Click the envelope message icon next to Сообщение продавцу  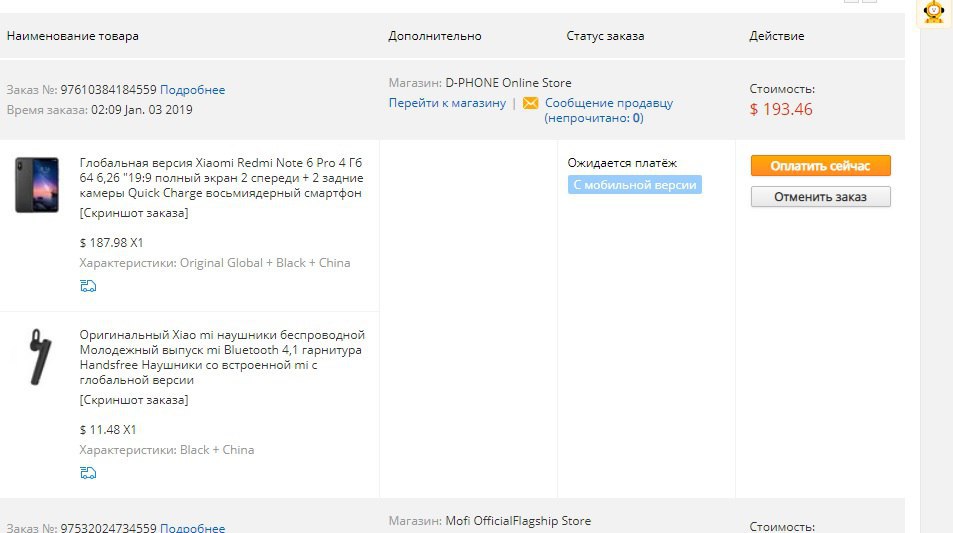pos(531,103)
